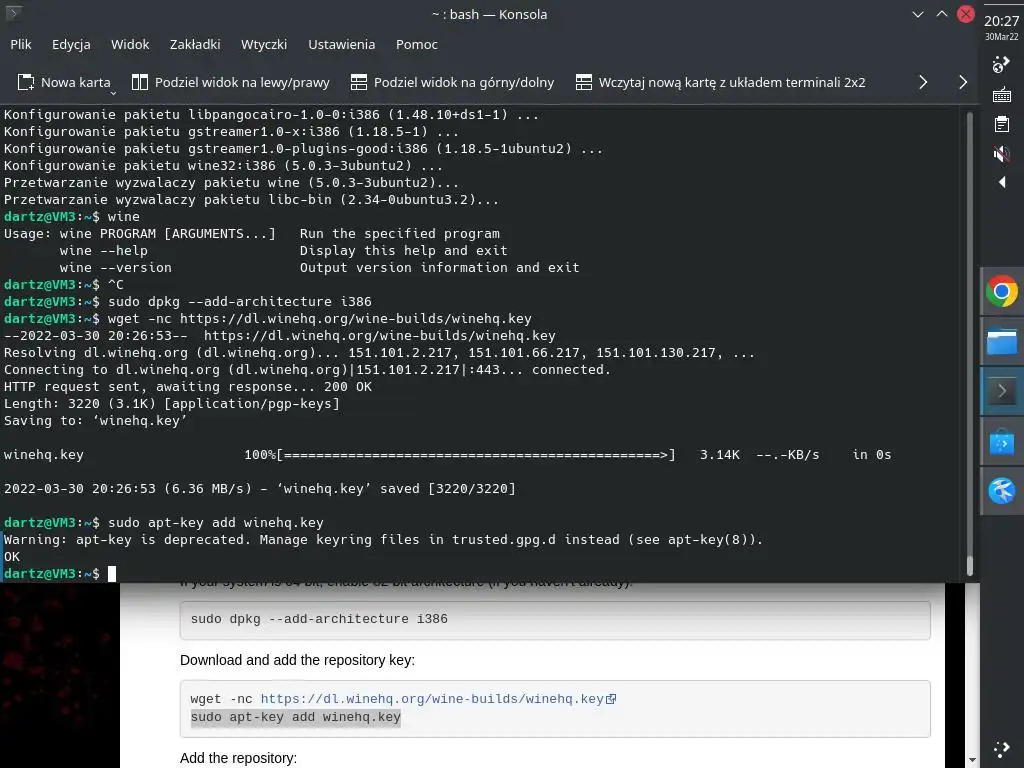Screen dimensions: 1024x768
Task: Open clipboard tray icon
Action: [1001, 124]
